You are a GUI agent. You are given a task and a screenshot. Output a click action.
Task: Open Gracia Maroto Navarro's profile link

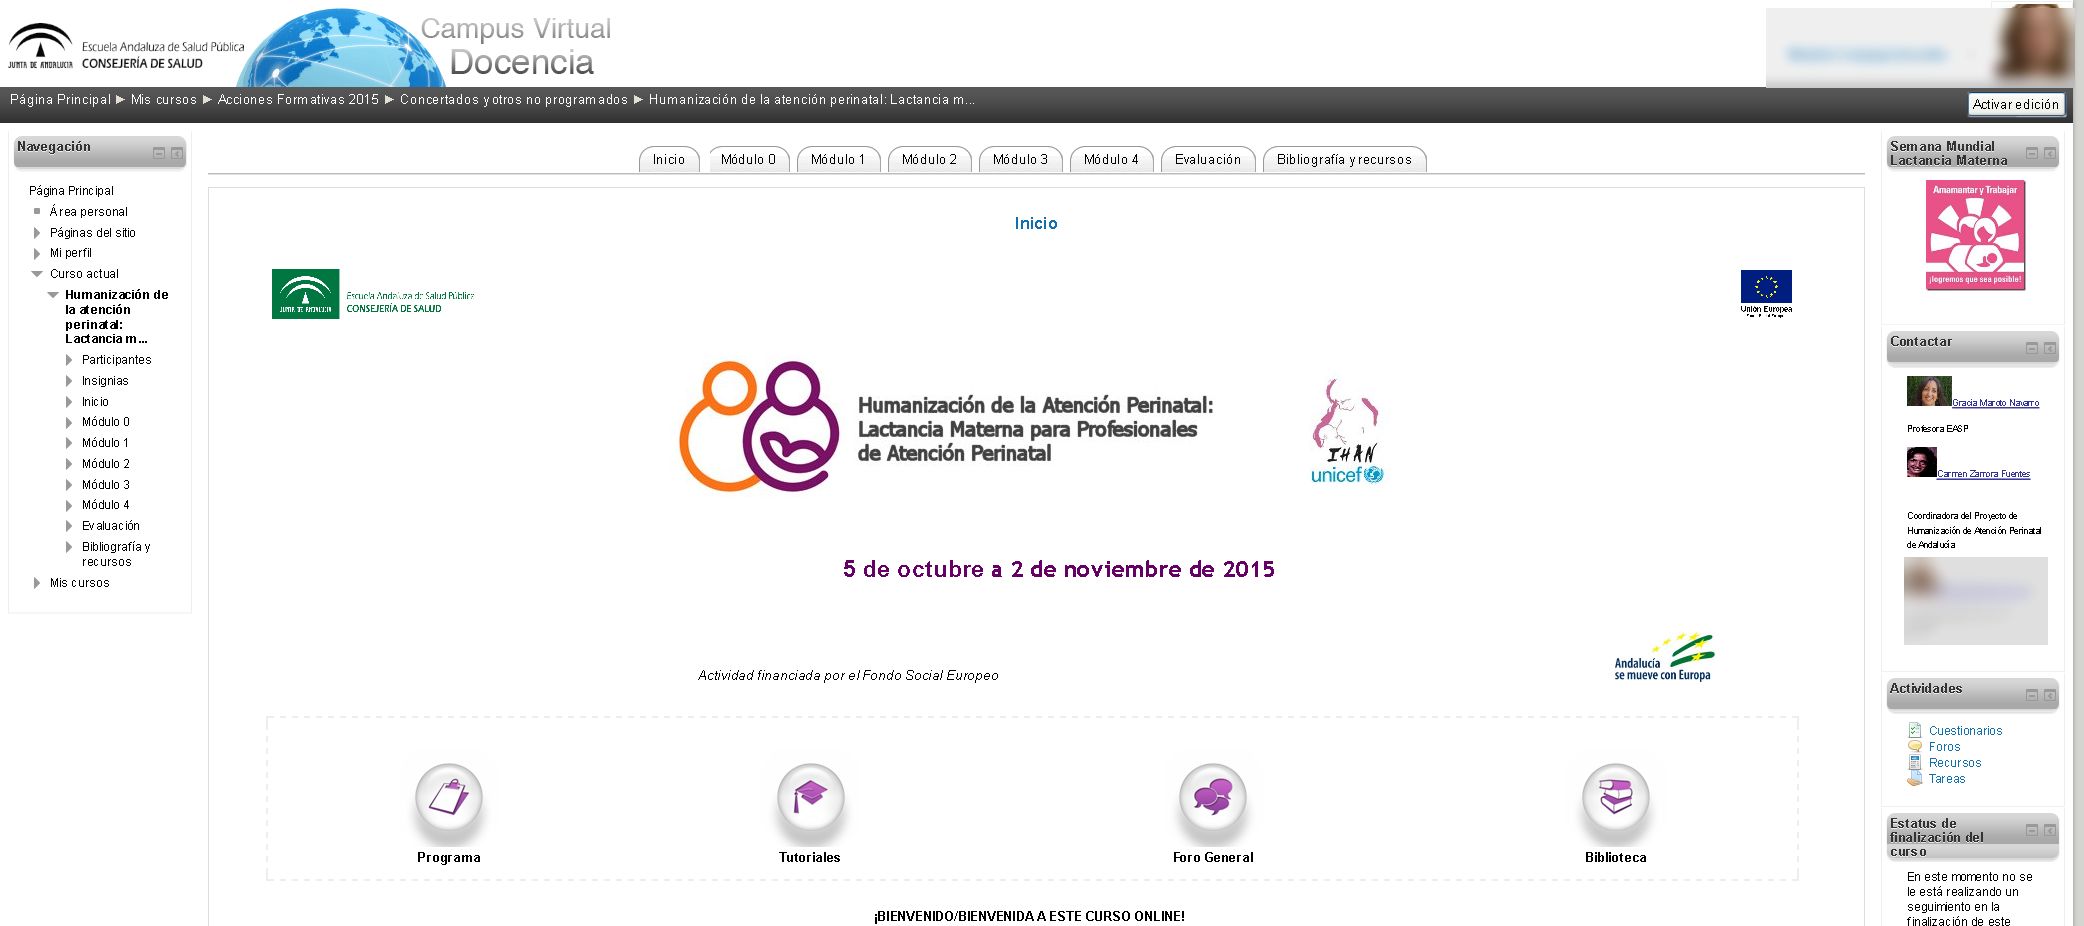click(x=1995, y=403)
